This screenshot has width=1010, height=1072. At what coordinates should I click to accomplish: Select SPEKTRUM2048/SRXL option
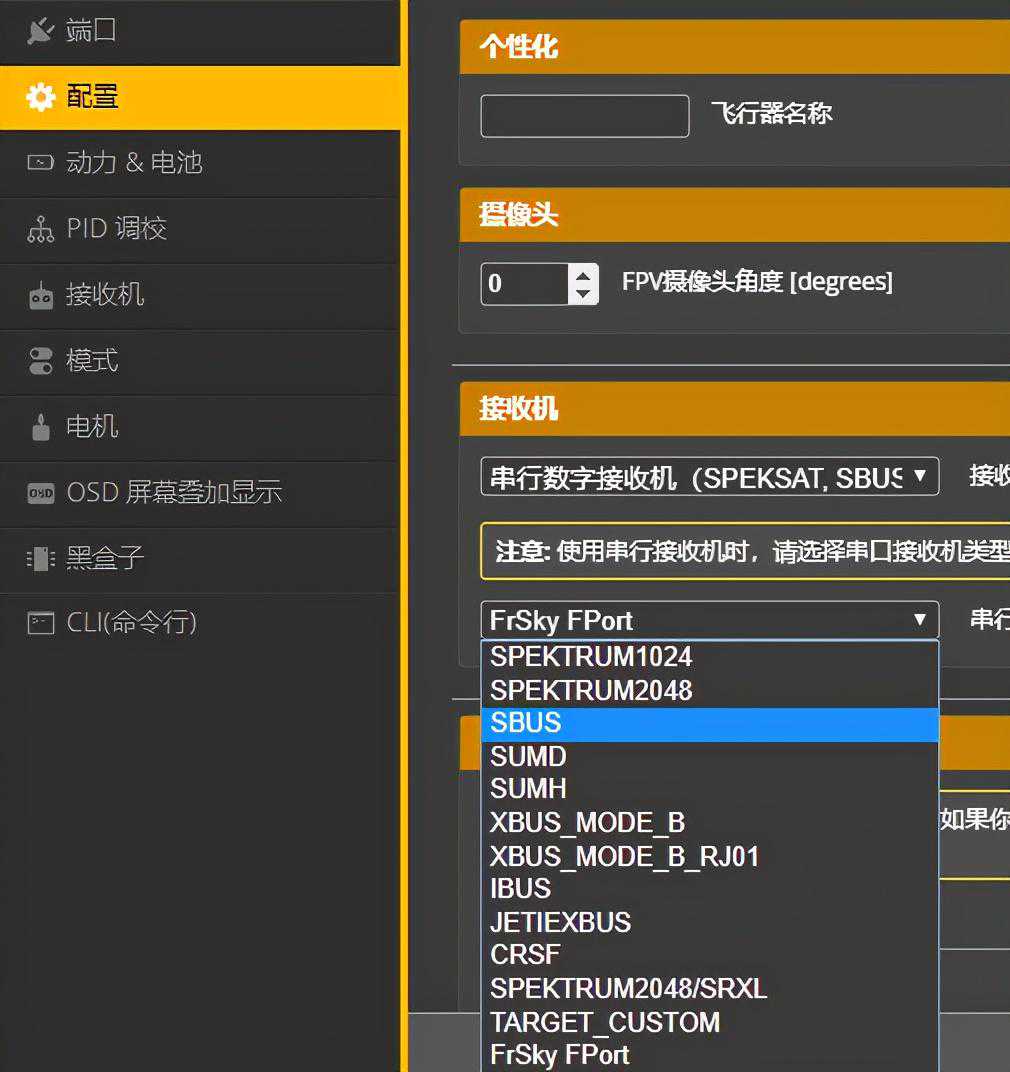(x=709, y=988)
